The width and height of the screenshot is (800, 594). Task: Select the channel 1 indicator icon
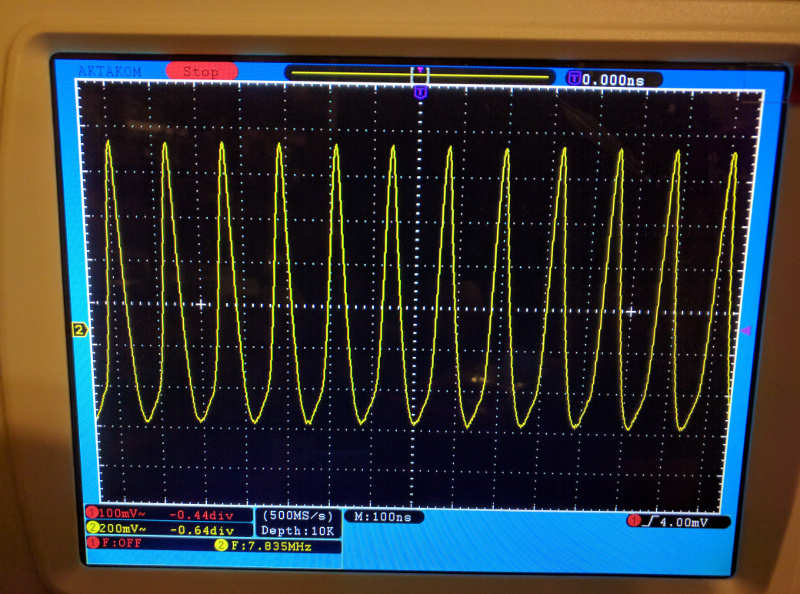coord(90,512)
